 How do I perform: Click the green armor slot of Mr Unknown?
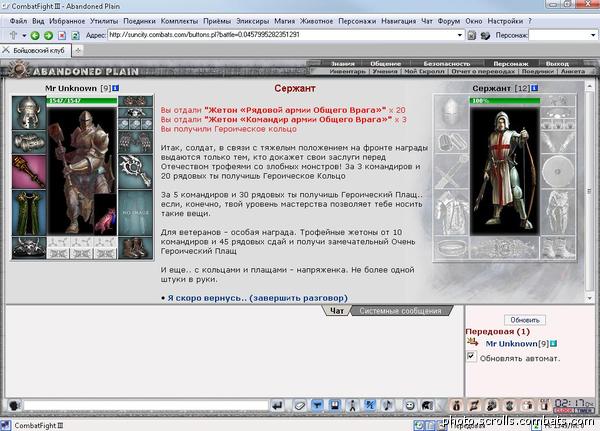(29, 213)
